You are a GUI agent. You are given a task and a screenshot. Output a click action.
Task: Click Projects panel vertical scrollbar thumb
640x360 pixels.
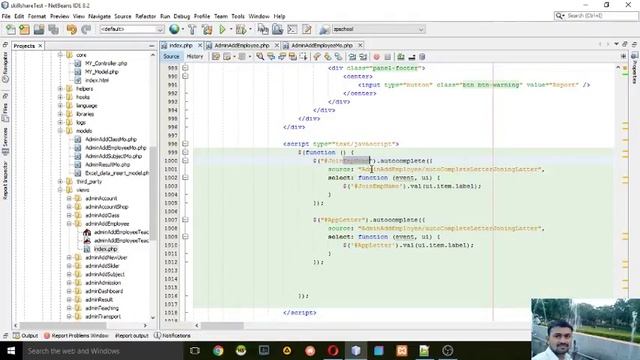point(153,193)
